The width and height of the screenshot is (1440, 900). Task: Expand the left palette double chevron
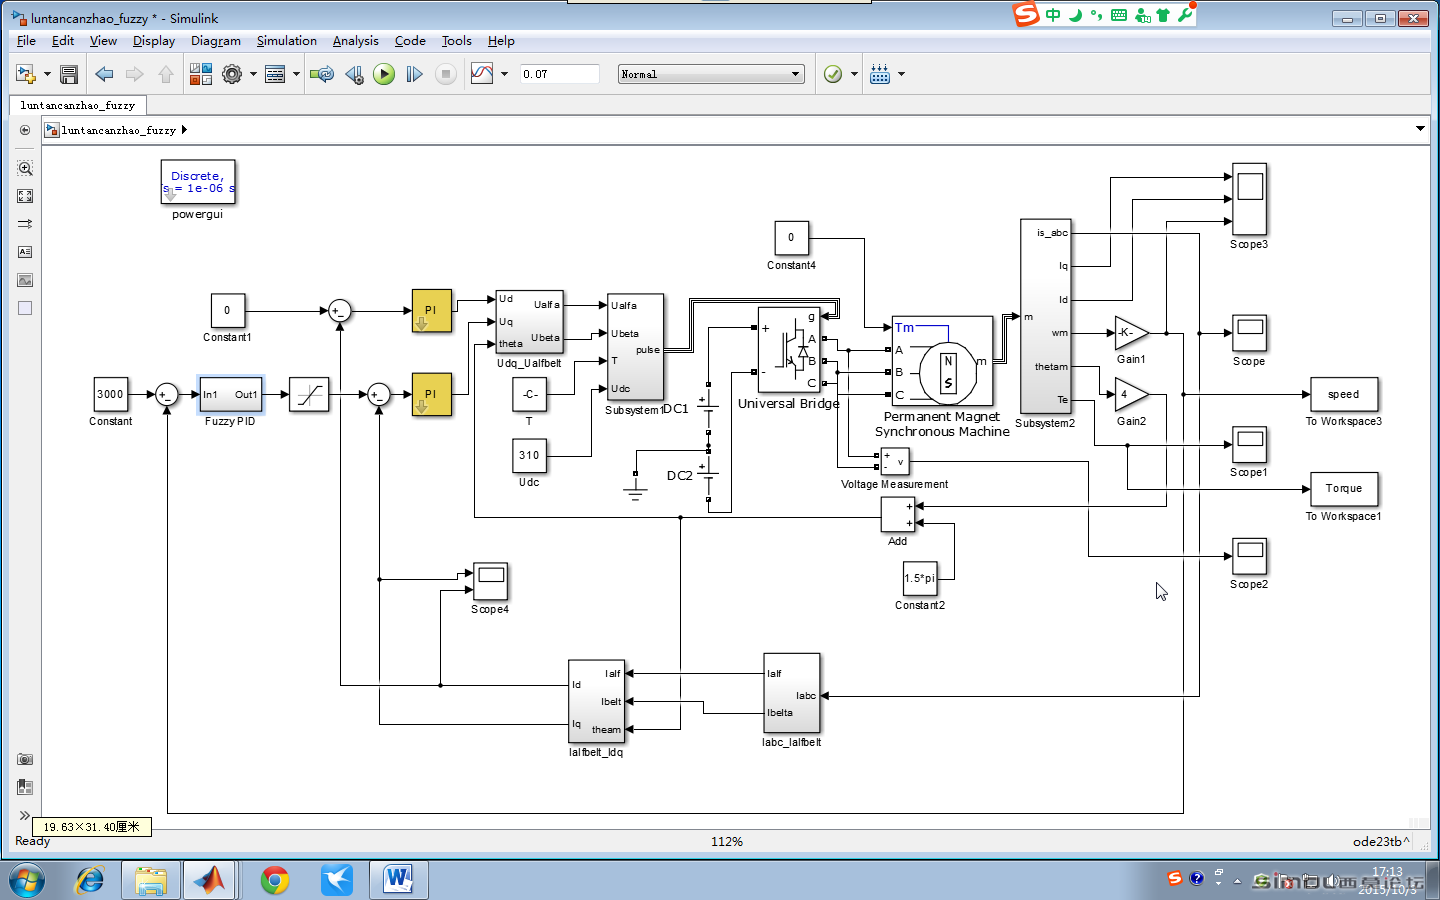point(25,815)
